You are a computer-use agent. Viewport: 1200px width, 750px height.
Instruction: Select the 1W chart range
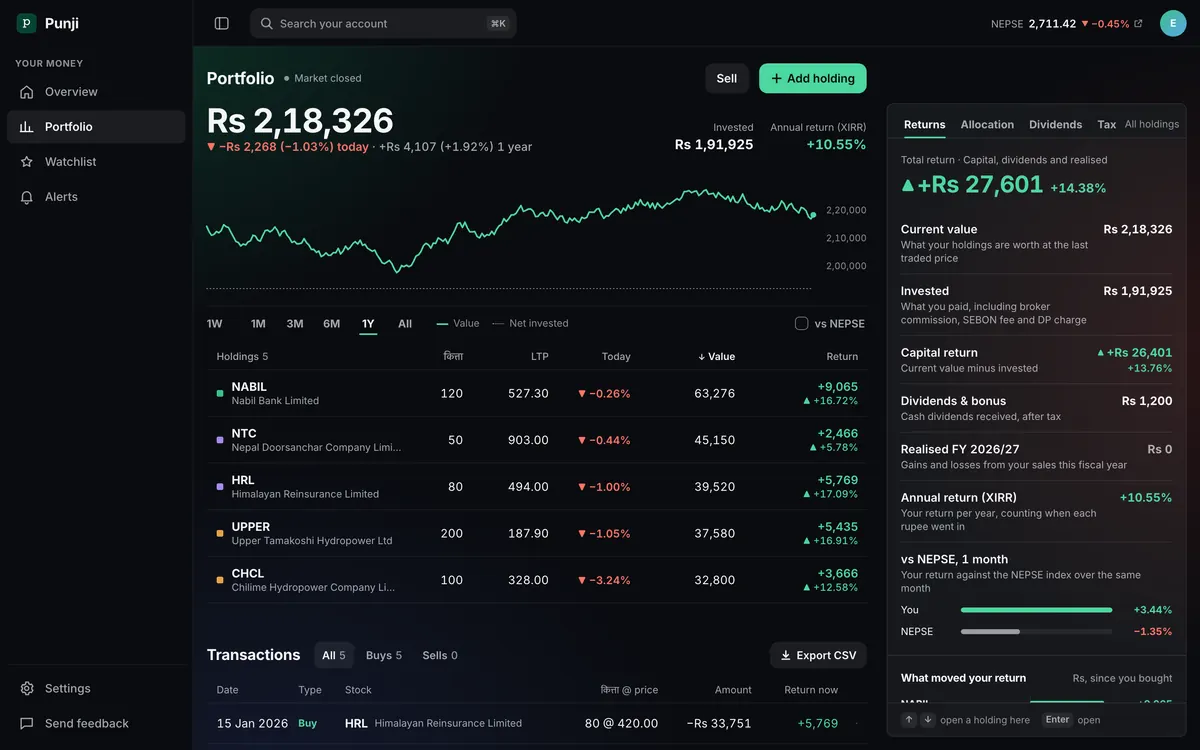(214, 324)
